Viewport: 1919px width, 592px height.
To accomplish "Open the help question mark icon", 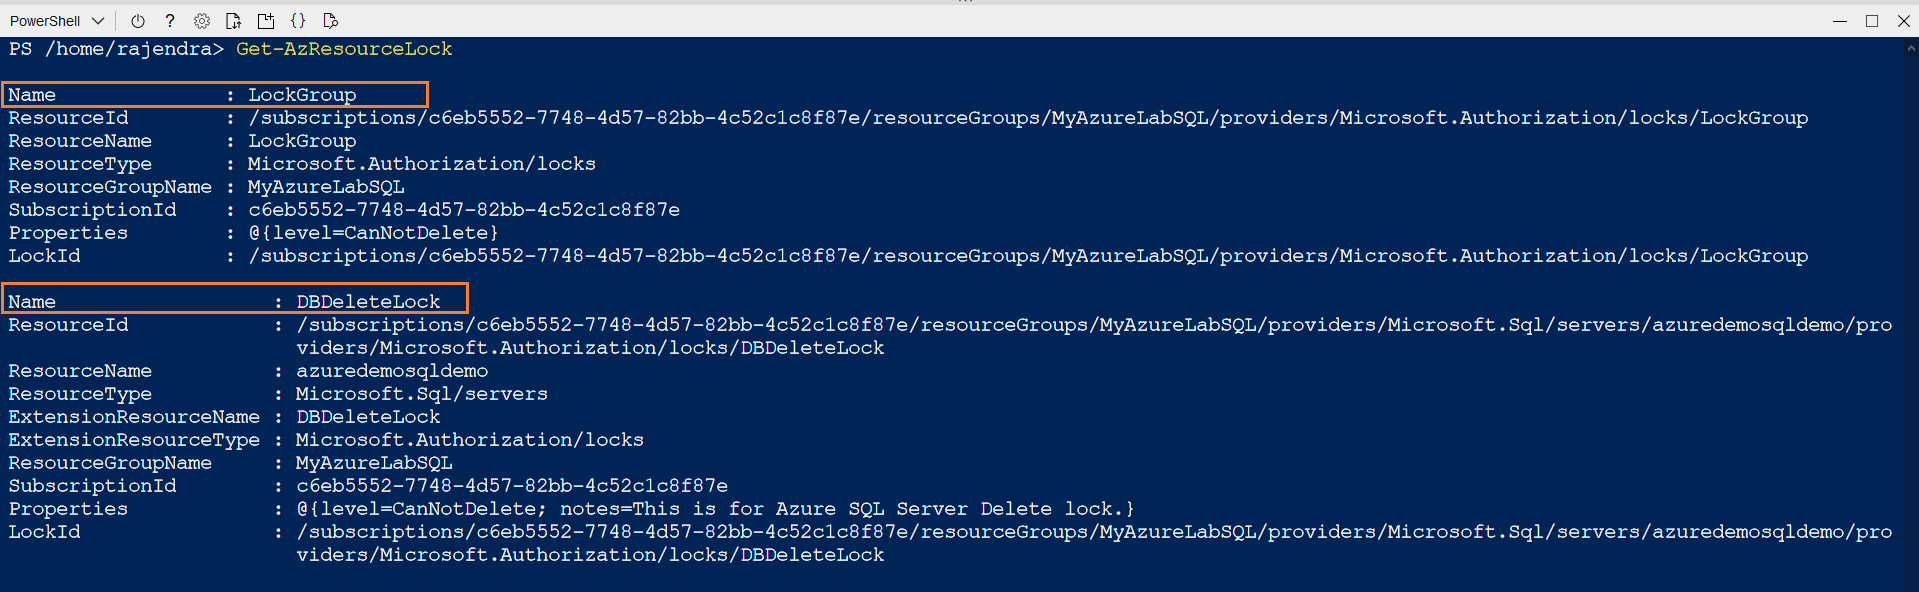I will tap(170, 21).
